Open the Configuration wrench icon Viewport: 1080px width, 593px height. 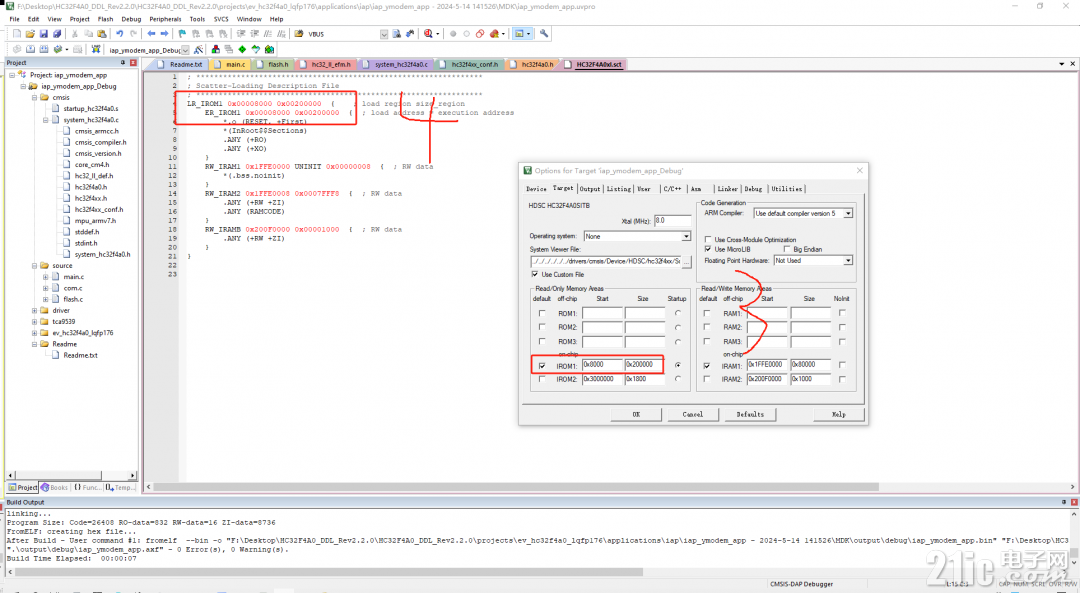[x=544, y=34]
